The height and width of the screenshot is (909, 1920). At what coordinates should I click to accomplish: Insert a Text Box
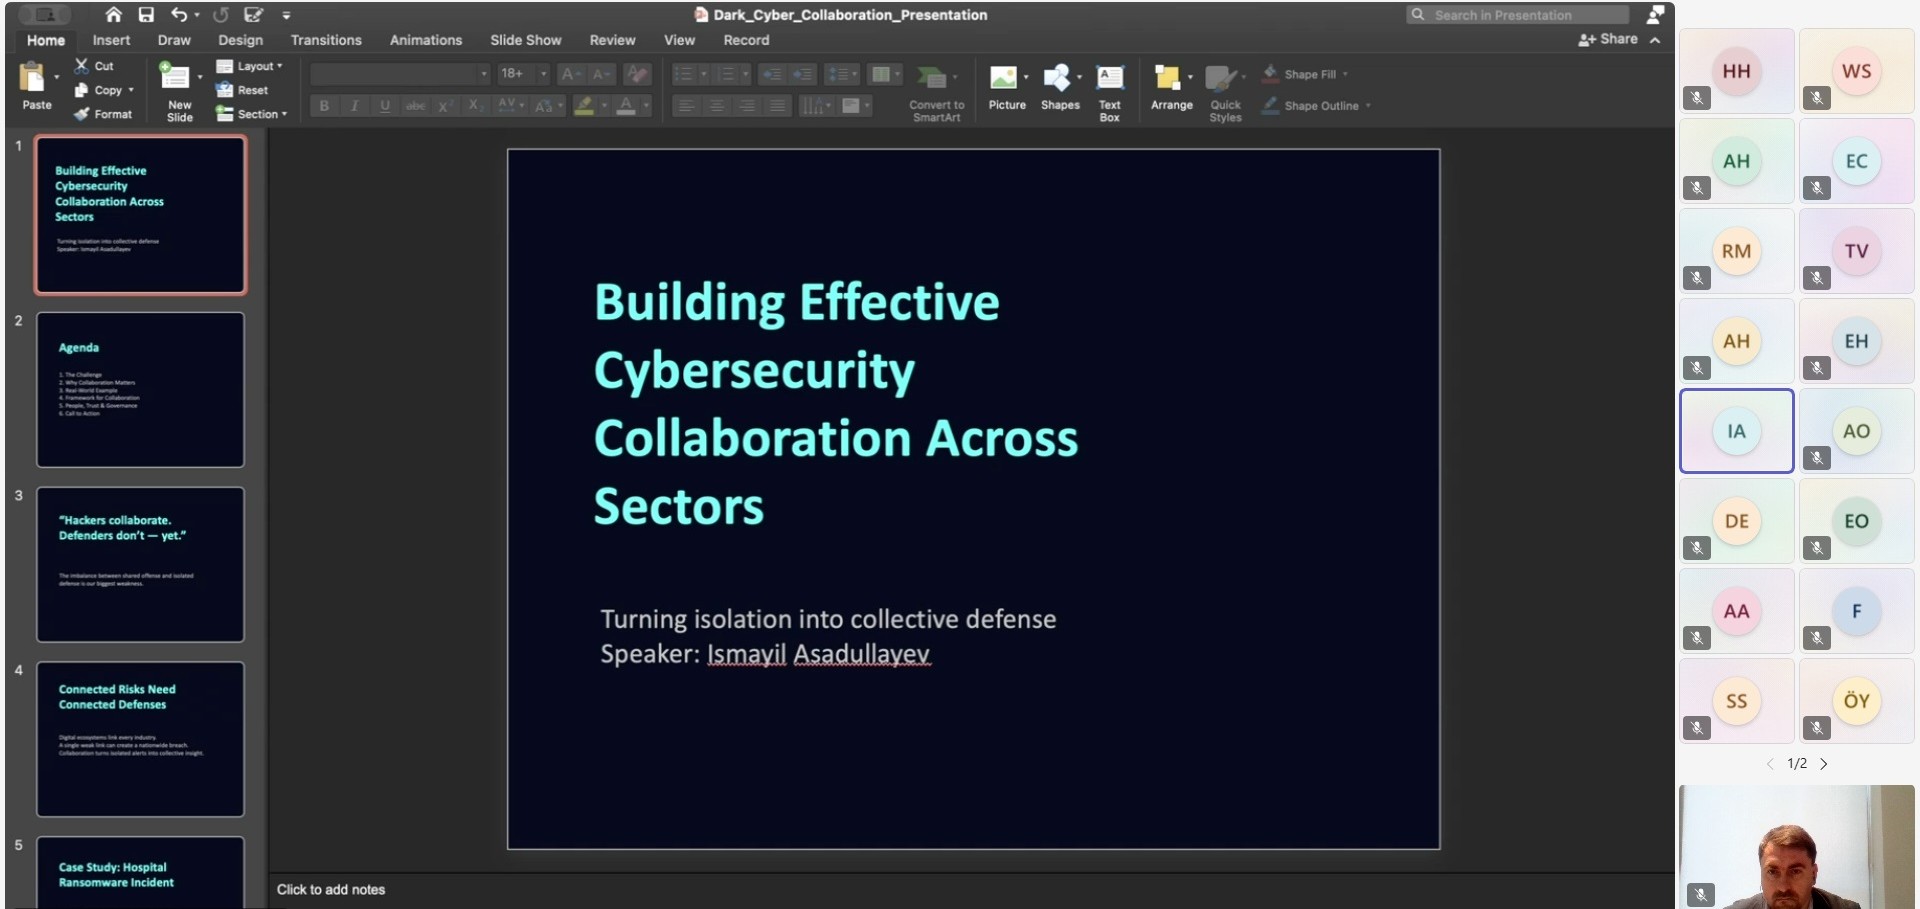click(x=1109, y=79)
